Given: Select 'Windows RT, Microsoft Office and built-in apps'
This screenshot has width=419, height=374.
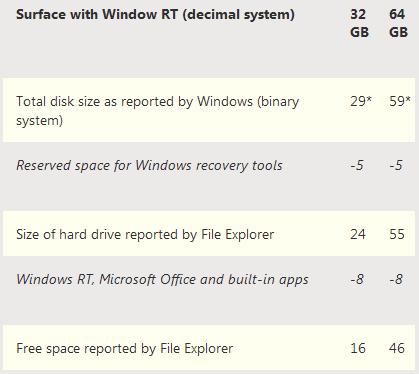Looking at the screenshot, I should pos(162,280).
